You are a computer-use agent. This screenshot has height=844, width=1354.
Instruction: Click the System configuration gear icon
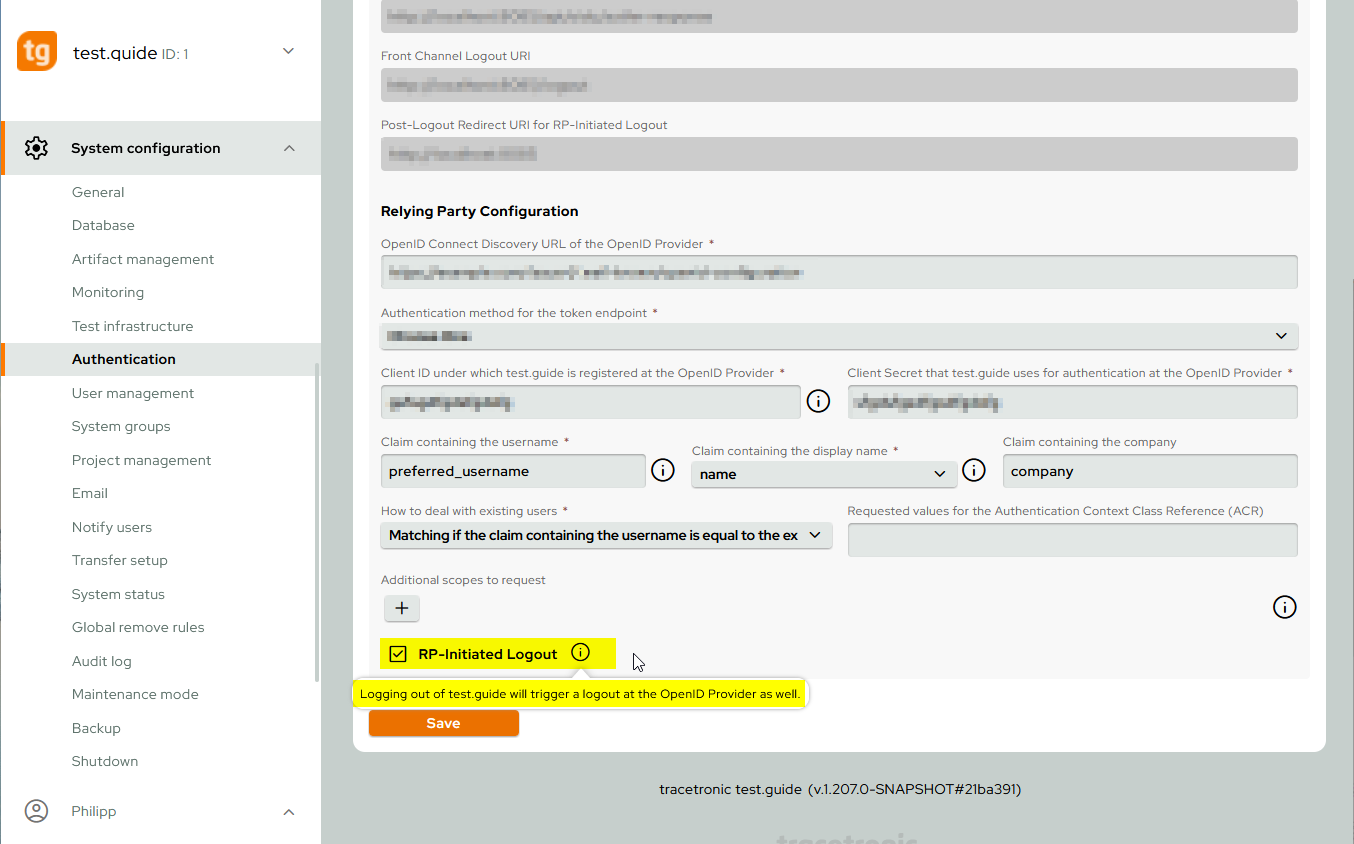click(36, 147)
